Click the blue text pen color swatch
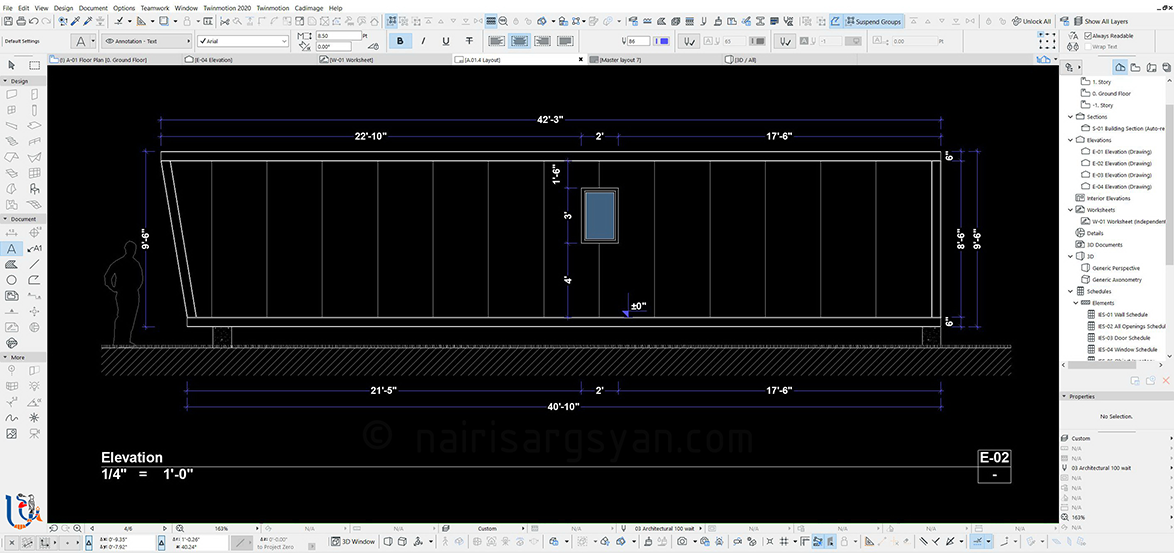The height and width of the screenshot is (553, 1174). pos(662,41)
